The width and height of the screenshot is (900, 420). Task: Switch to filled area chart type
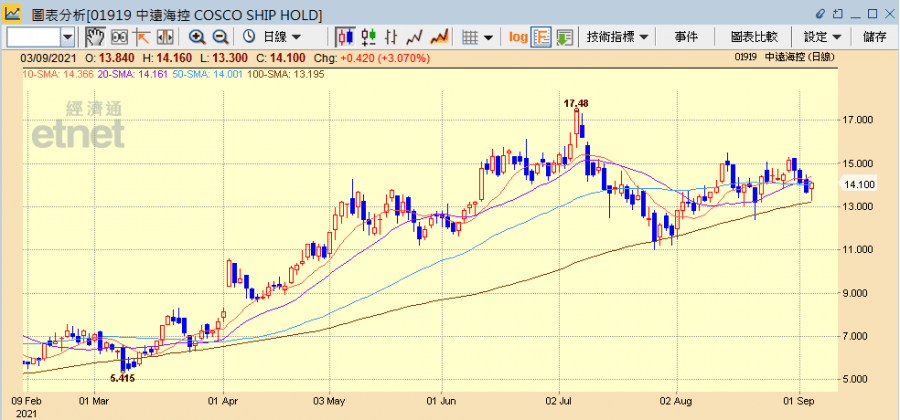point(439,37)
